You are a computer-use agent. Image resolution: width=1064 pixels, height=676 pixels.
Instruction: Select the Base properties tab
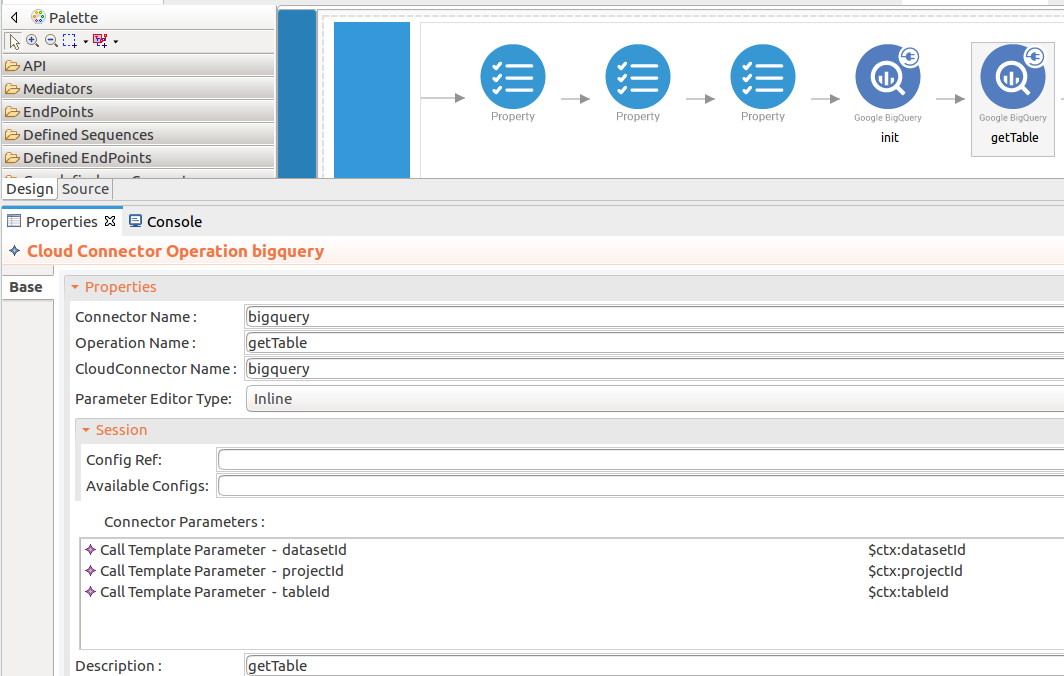(x=26, y=287)
